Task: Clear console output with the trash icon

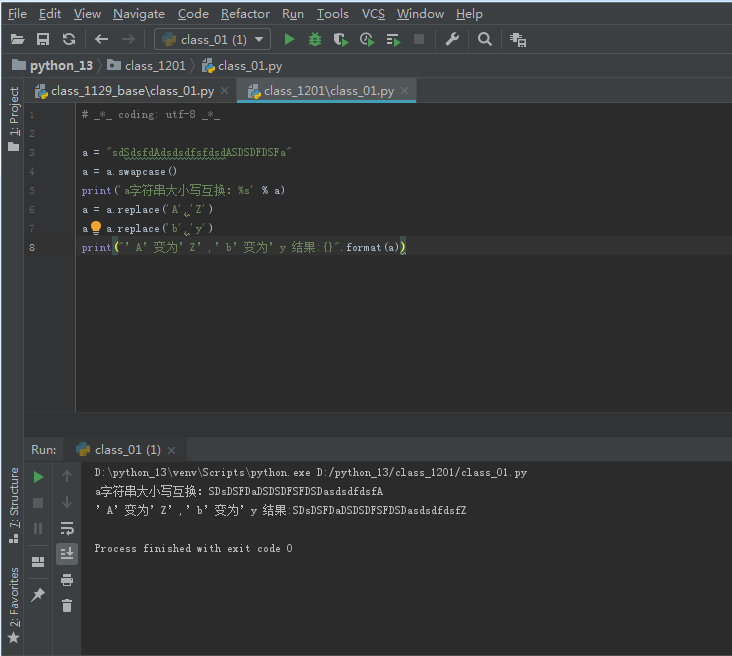Action: [x=67, y=605]
